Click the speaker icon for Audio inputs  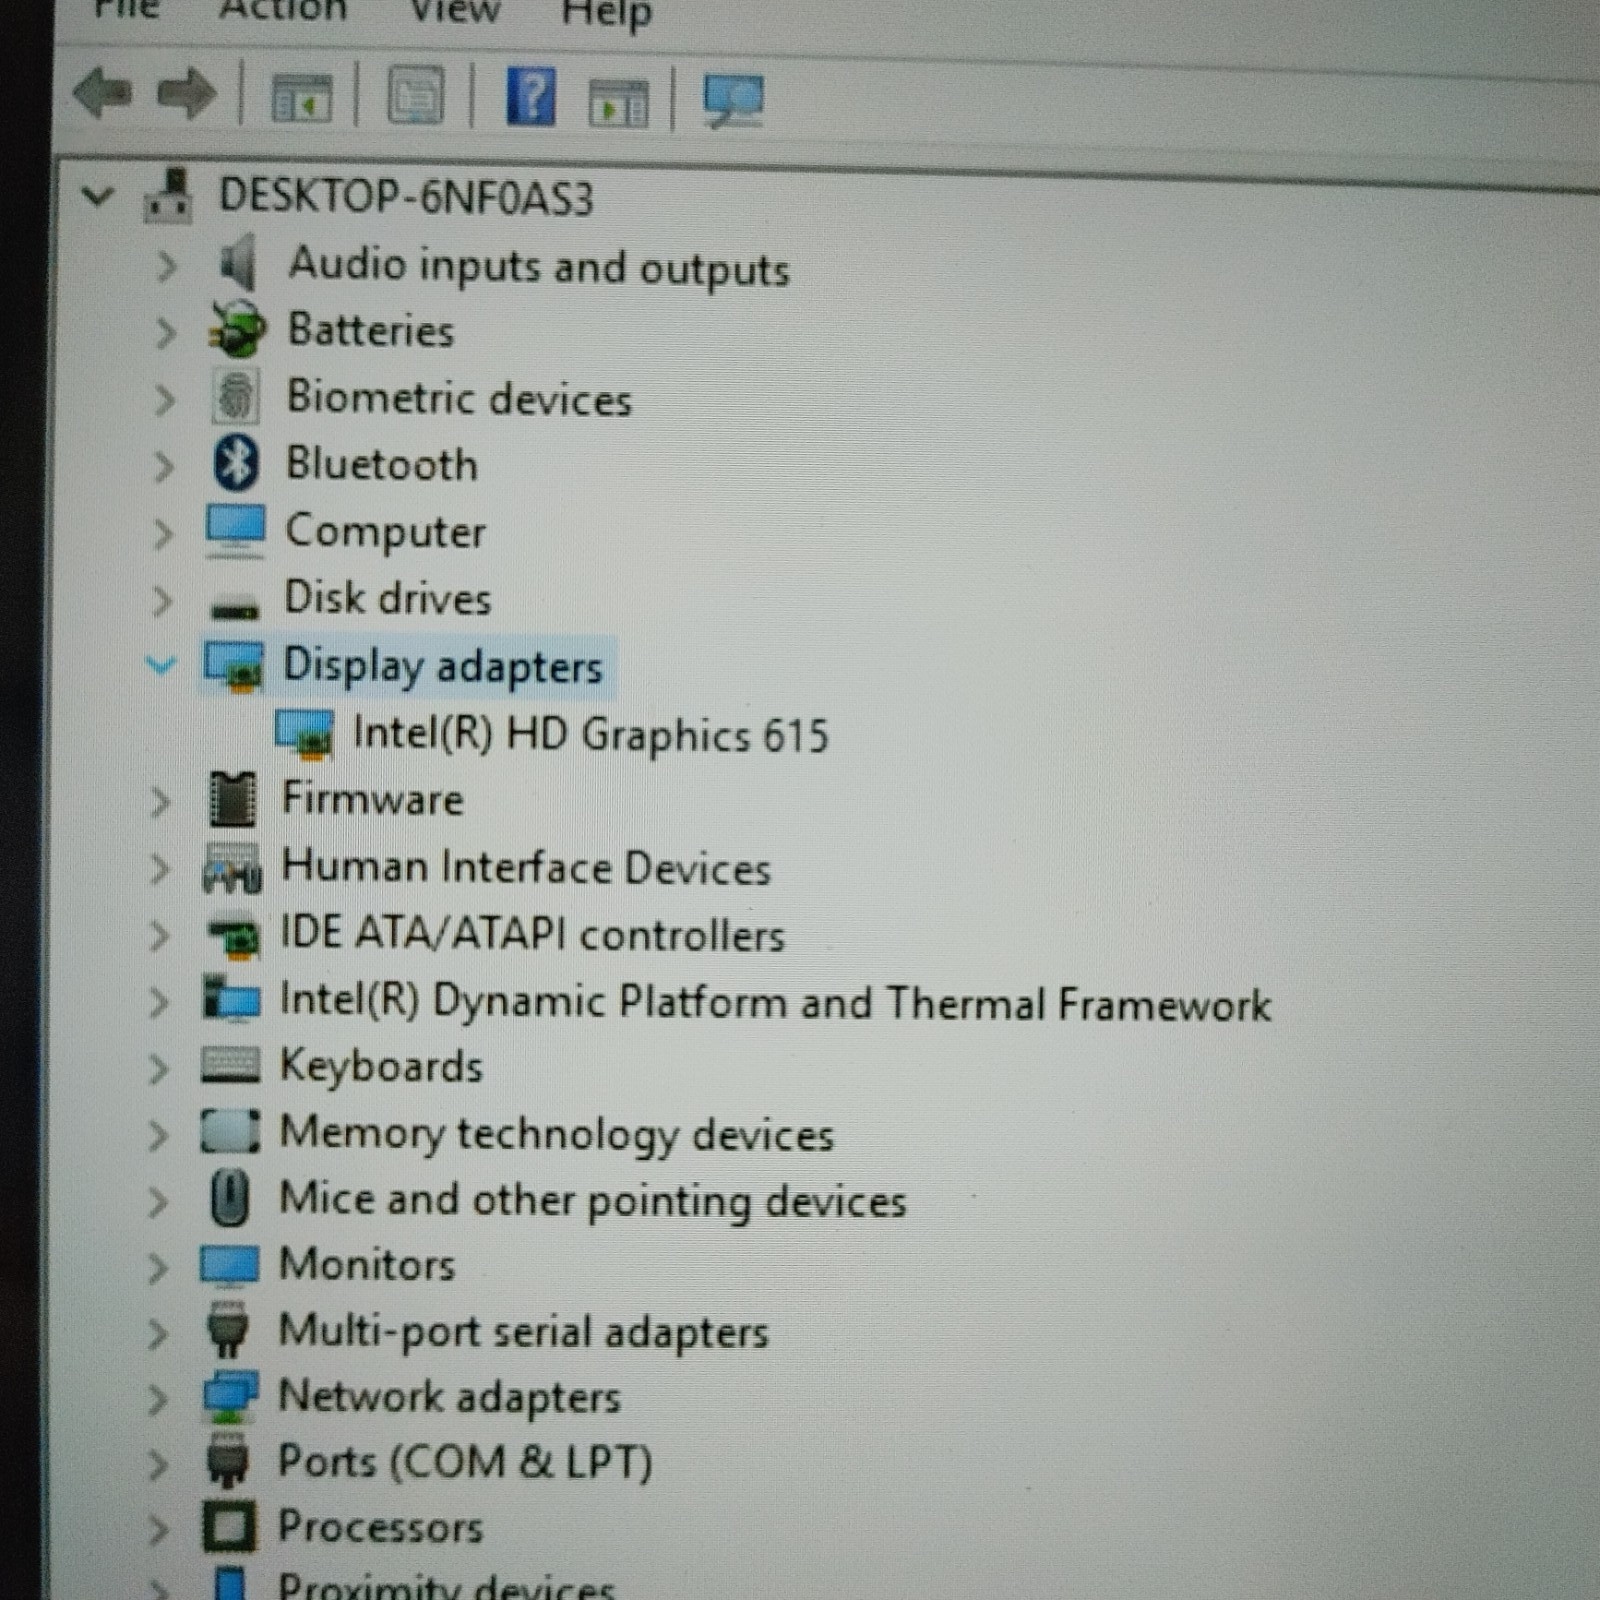coord(237,263)
